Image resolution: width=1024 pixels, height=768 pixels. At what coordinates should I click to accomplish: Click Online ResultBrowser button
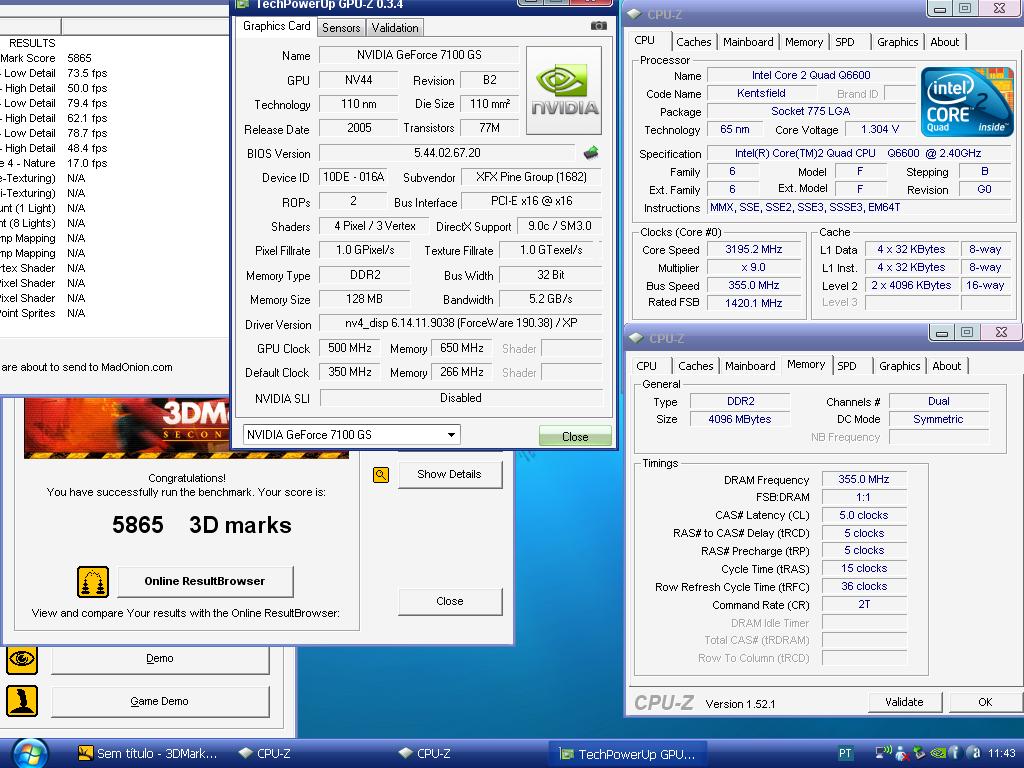click(205, 581)
